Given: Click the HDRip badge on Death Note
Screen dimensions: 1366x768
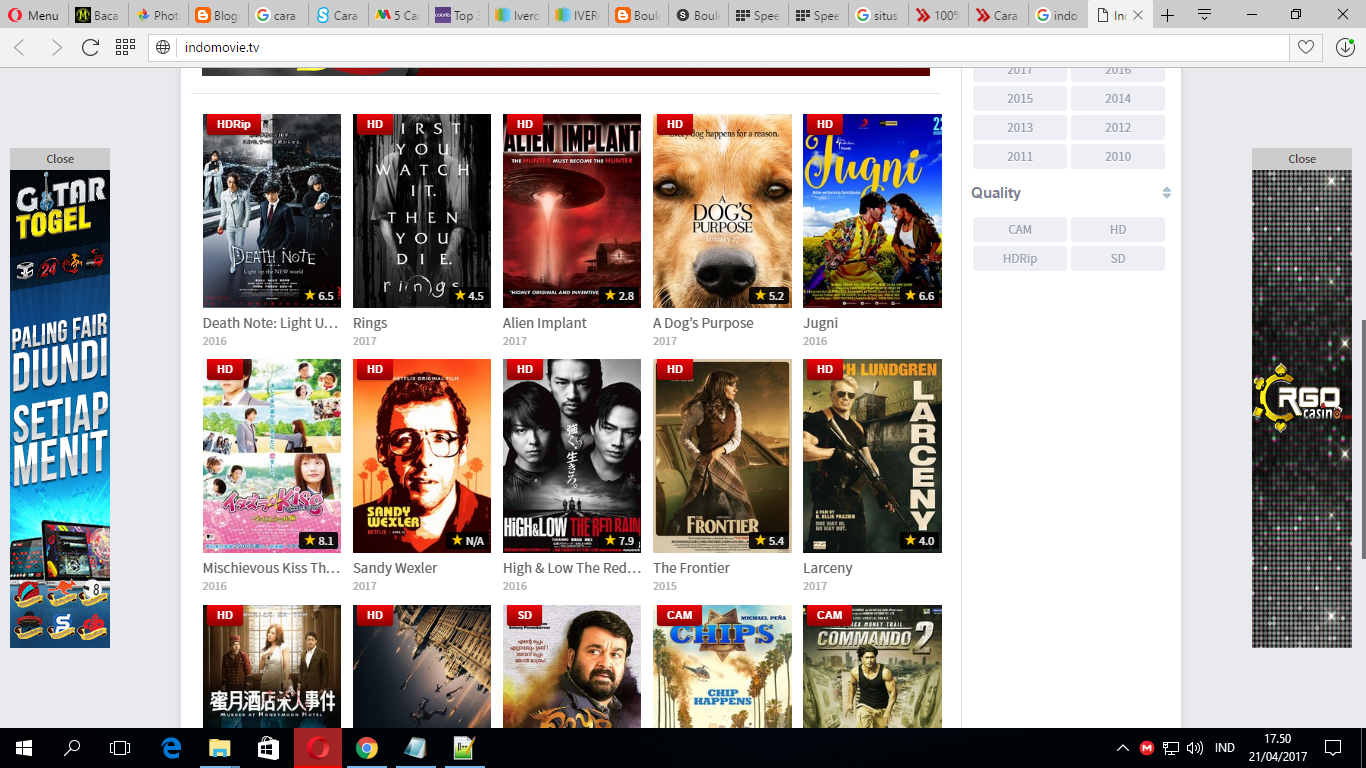Looking at the screenshot, I should click(233, 124).
